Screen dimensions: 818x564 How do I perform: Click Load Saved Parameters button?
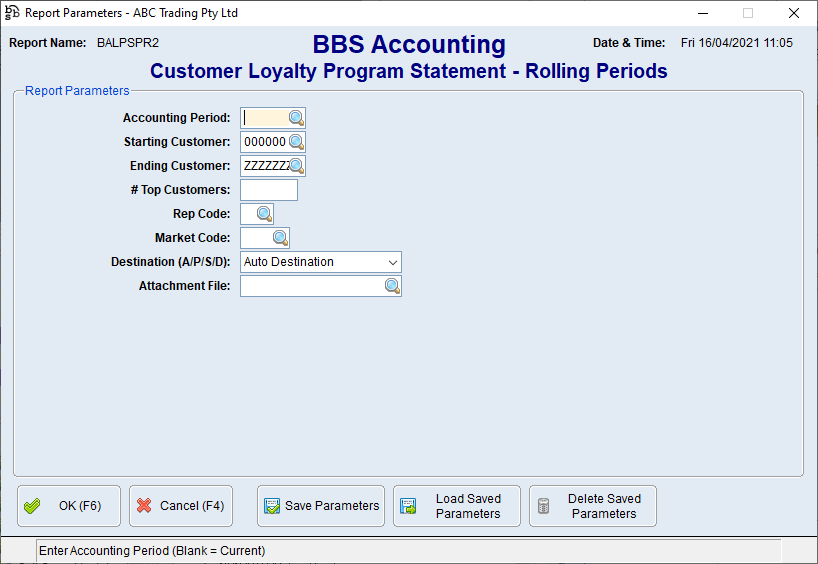[x=457, y=506]
